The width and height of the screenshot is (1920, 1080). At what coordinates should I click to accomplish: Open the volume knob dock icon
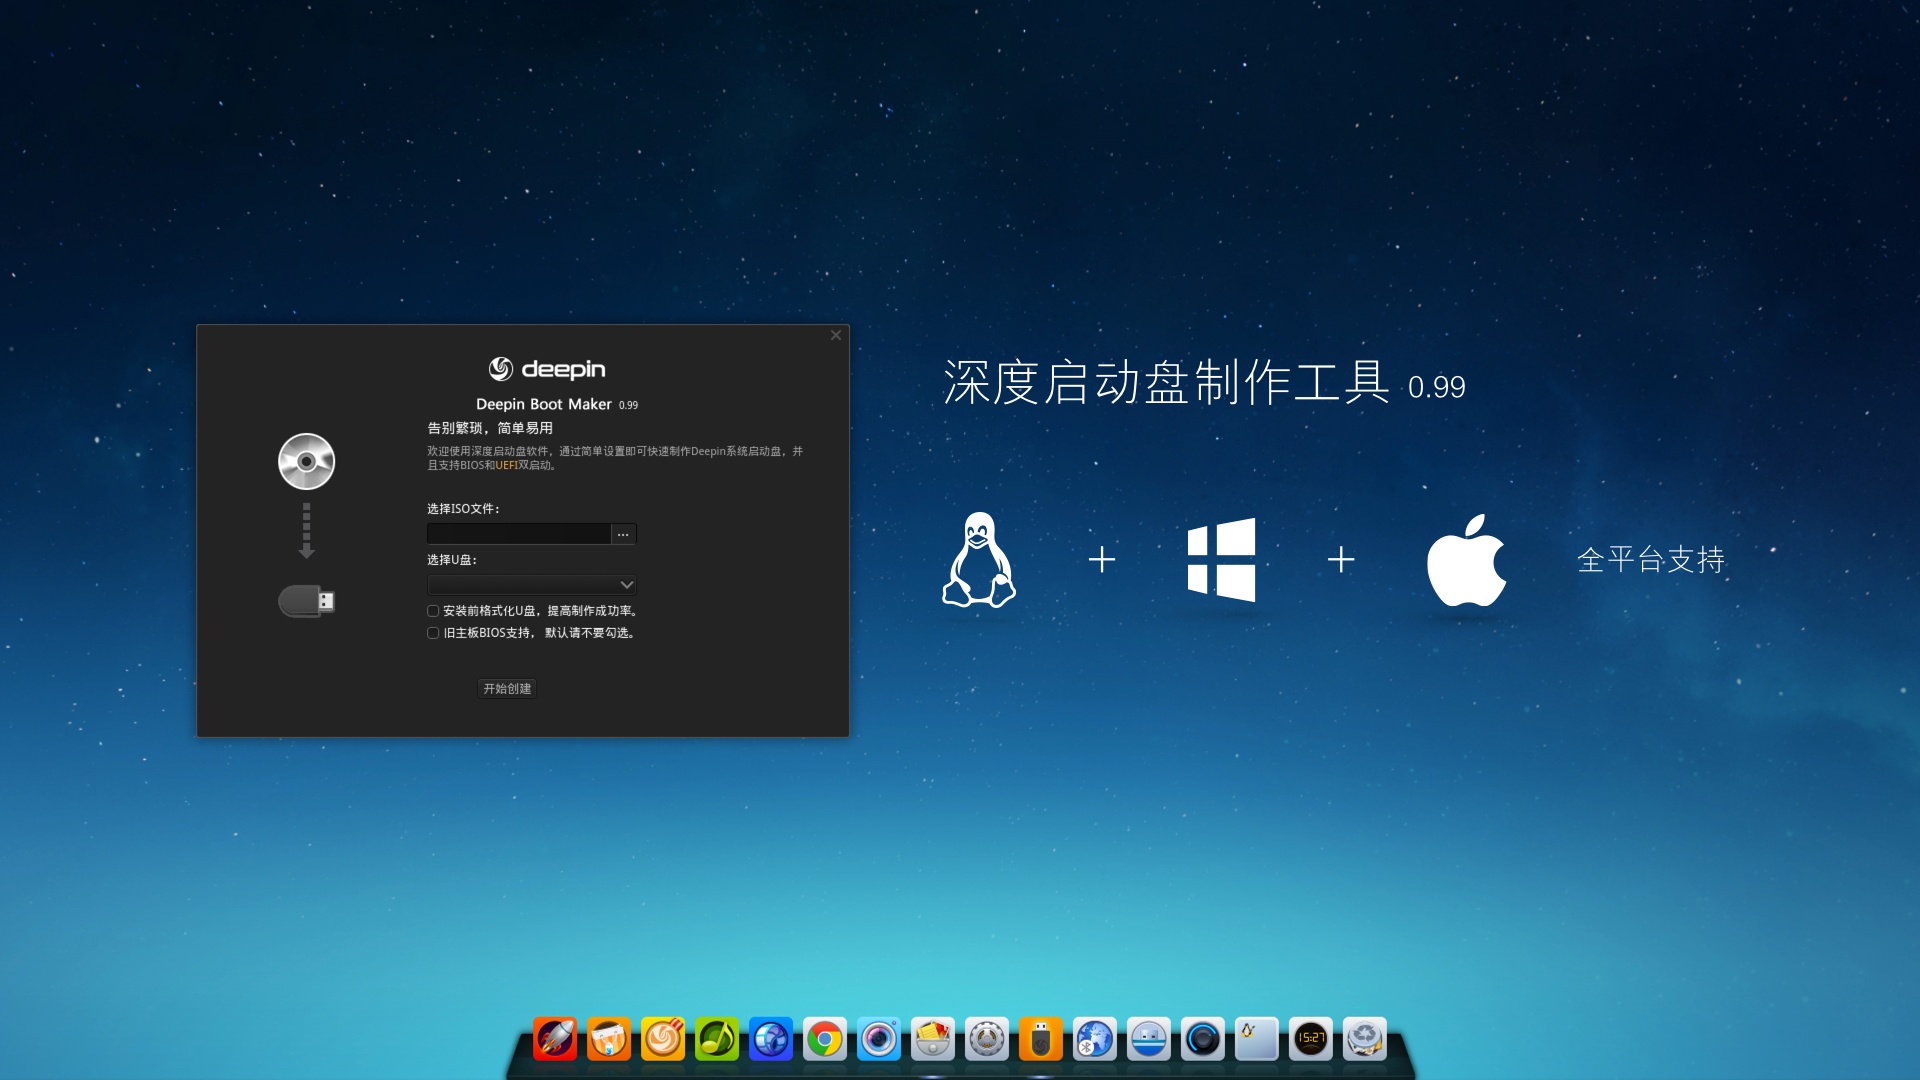1203,1039
